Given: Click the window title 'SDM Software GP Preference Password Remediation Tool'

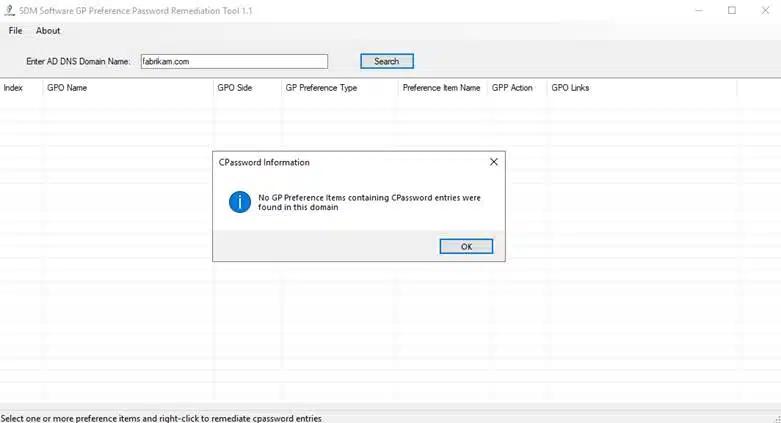Looking at the screenshot, I should click(135, 10).
